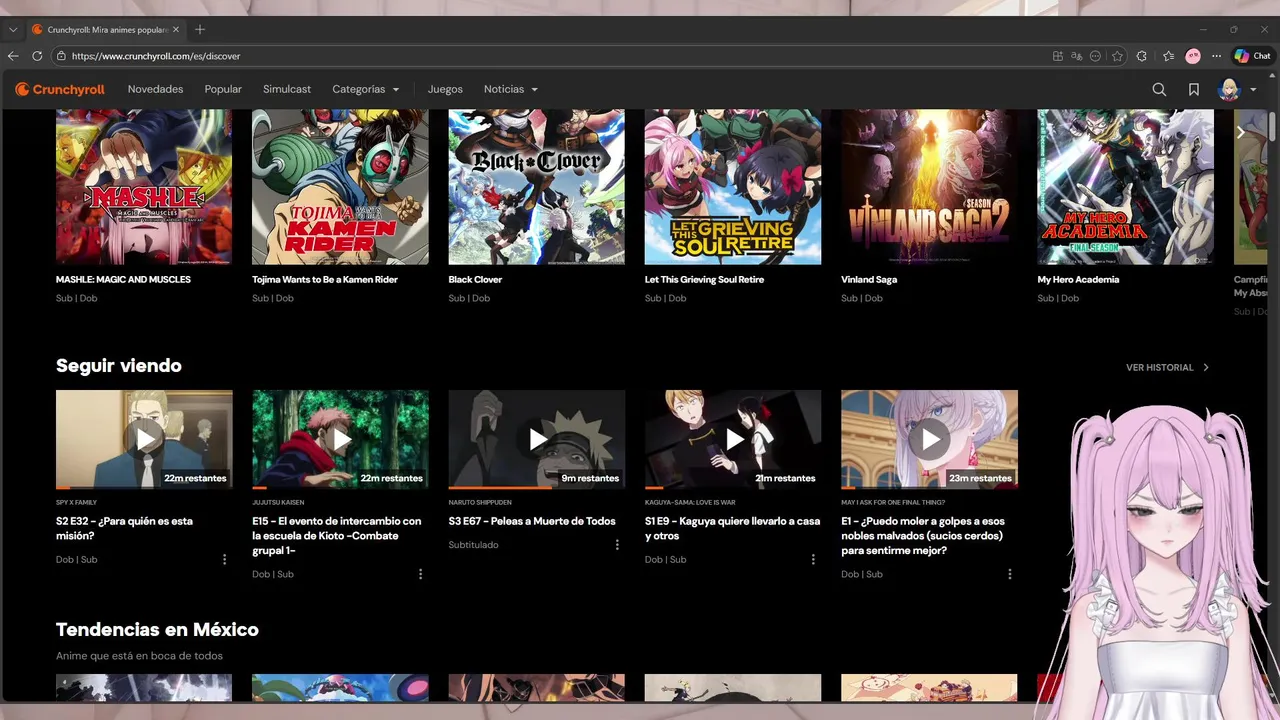Click JUJUTSU KAISEN series label
This screenshot has width=1280, height=720.
[x=278, y=502]
